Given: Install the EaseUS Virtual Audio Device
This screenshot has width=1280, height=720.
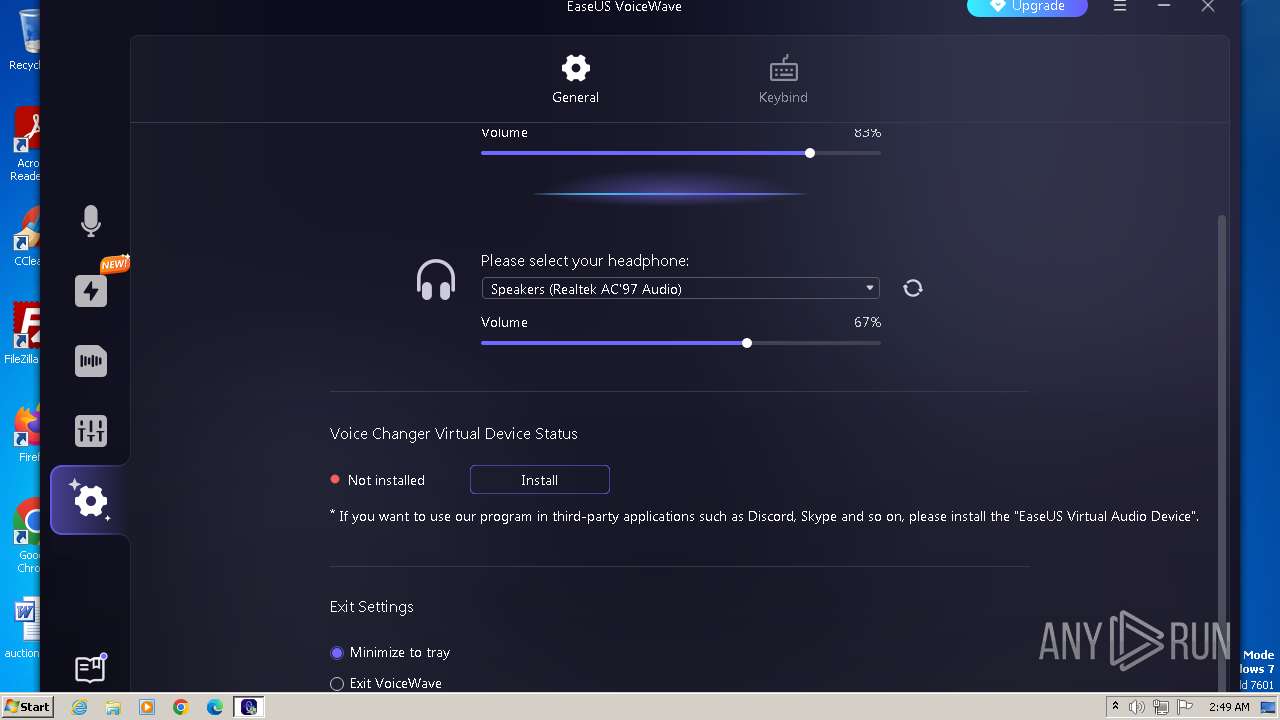Looking at the screenshot, I should (539, 480).
